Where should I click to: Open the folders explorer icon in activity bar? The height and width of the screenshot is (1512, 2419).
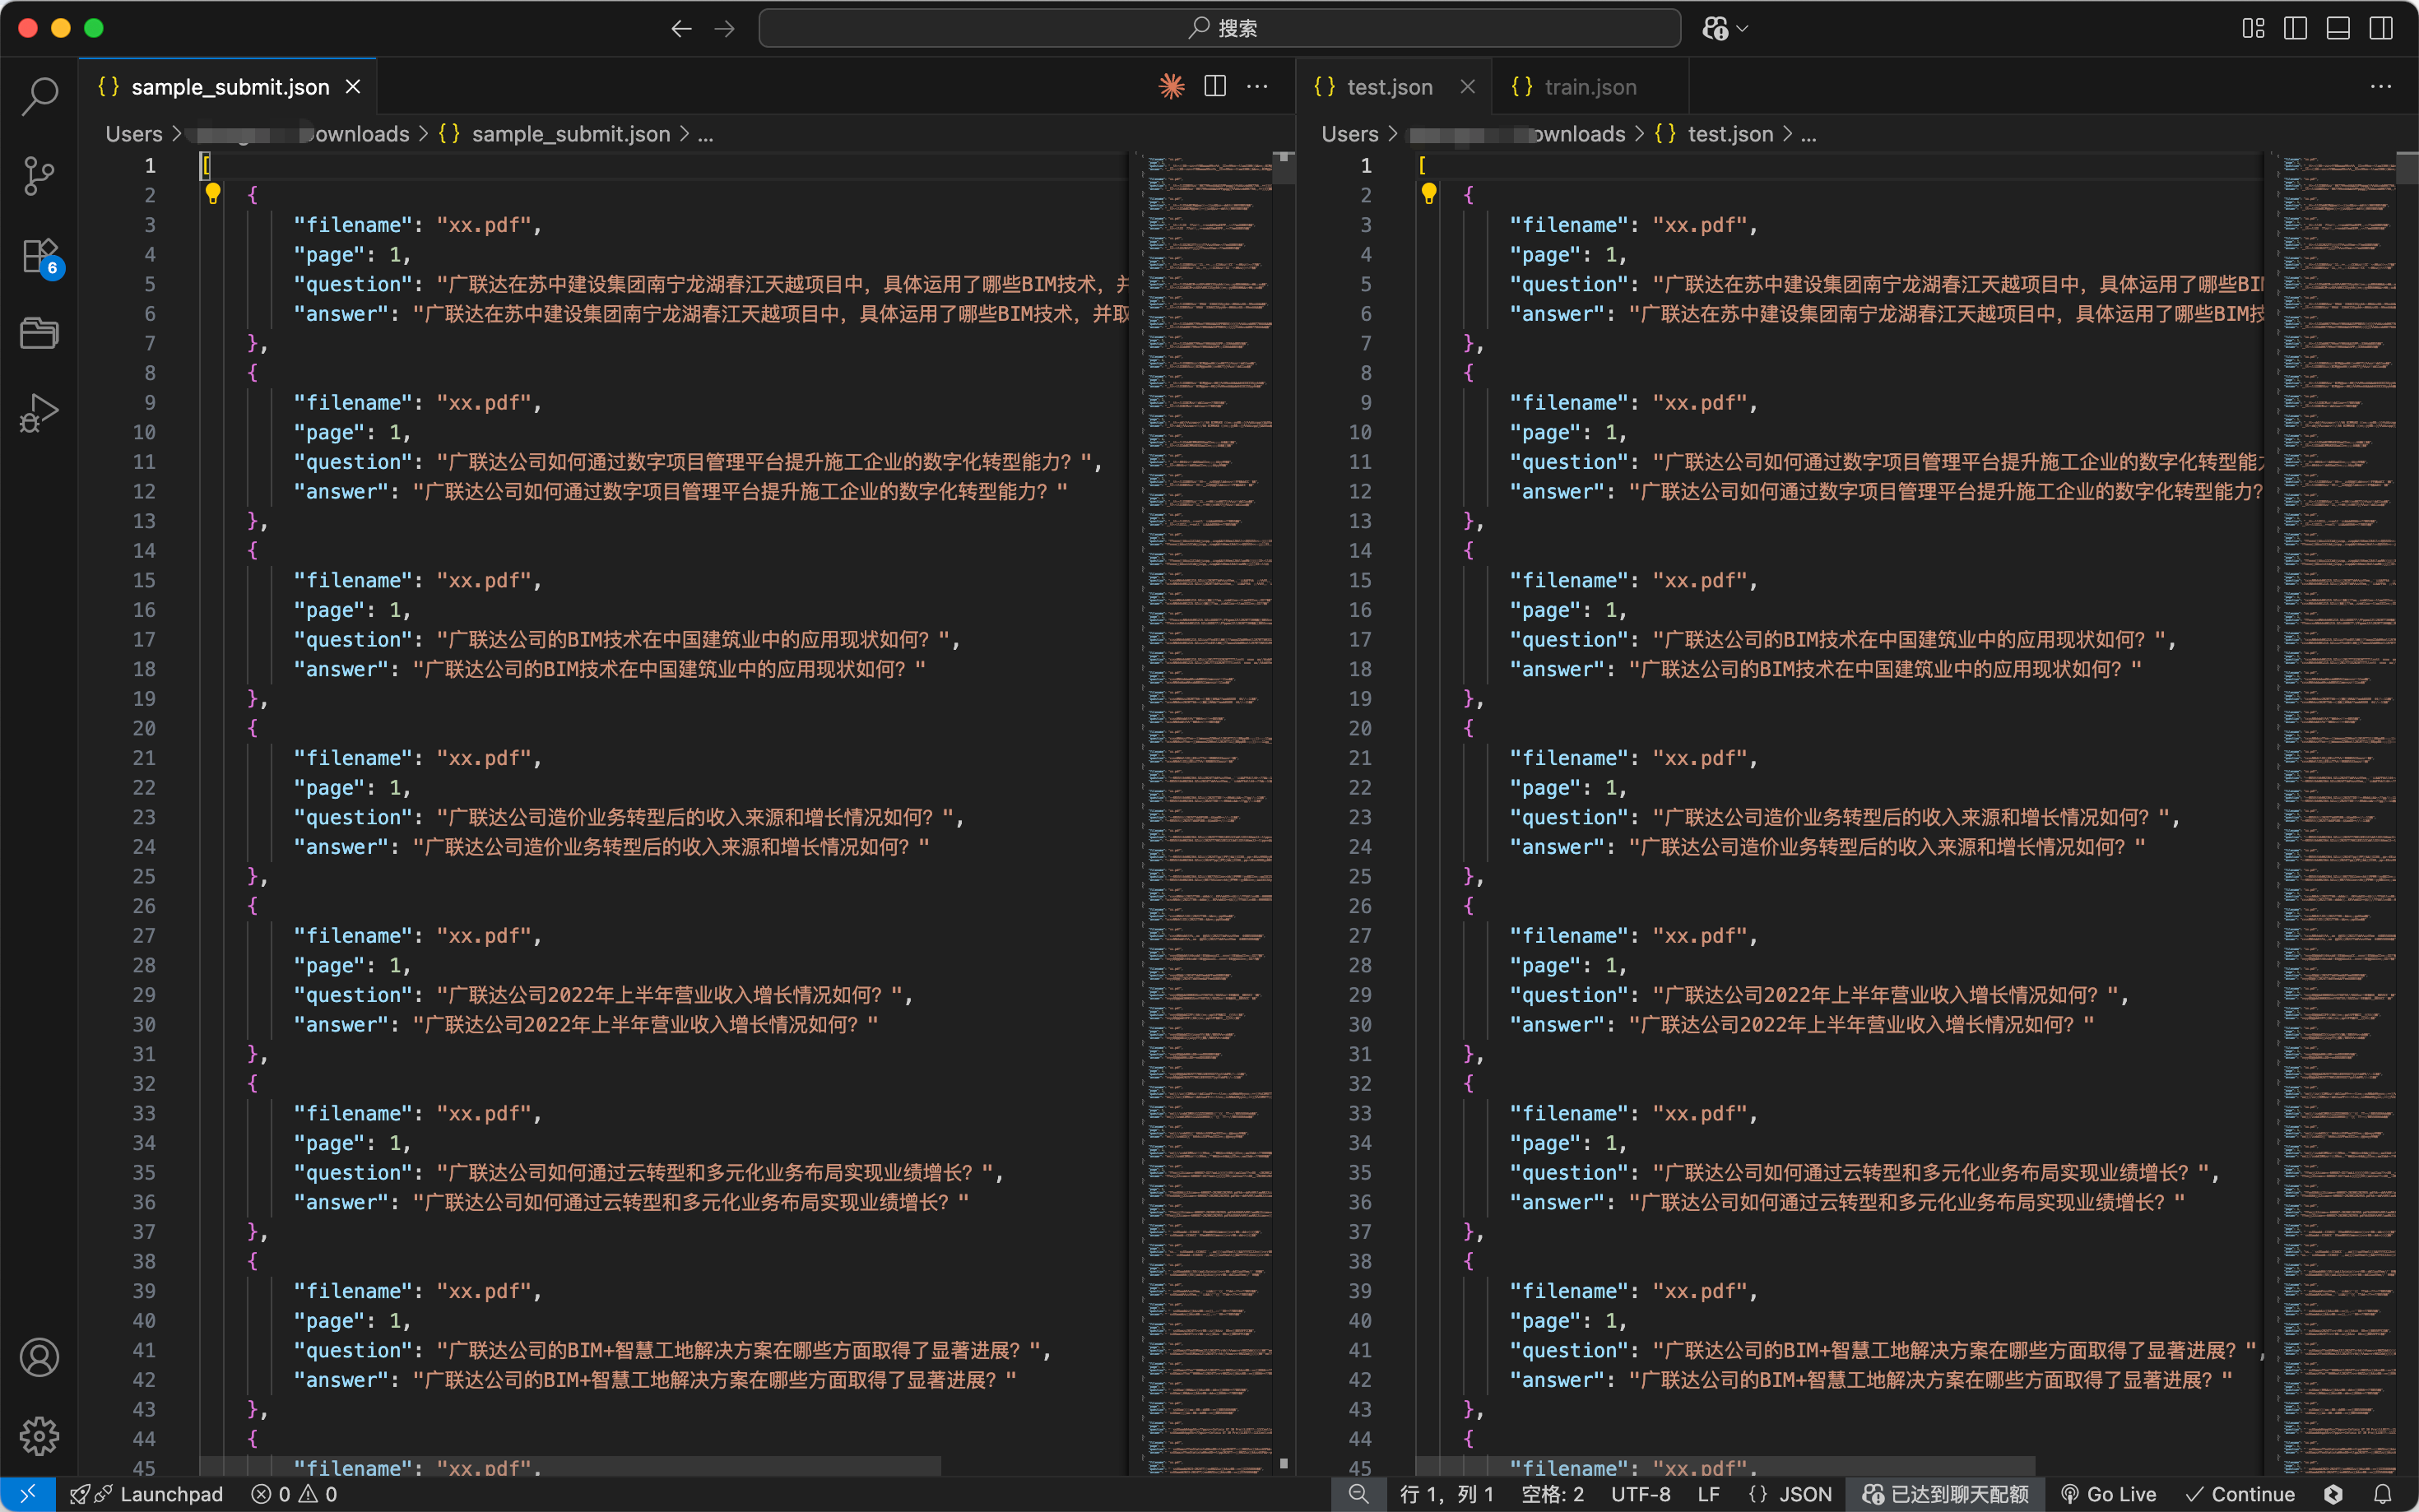tap(39, 333)
